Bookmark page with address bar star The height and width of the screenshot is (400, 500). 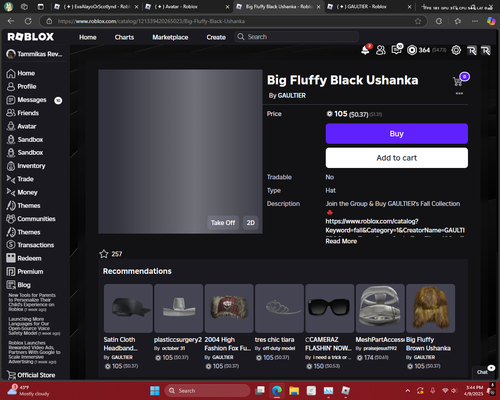tap(418, 21)
